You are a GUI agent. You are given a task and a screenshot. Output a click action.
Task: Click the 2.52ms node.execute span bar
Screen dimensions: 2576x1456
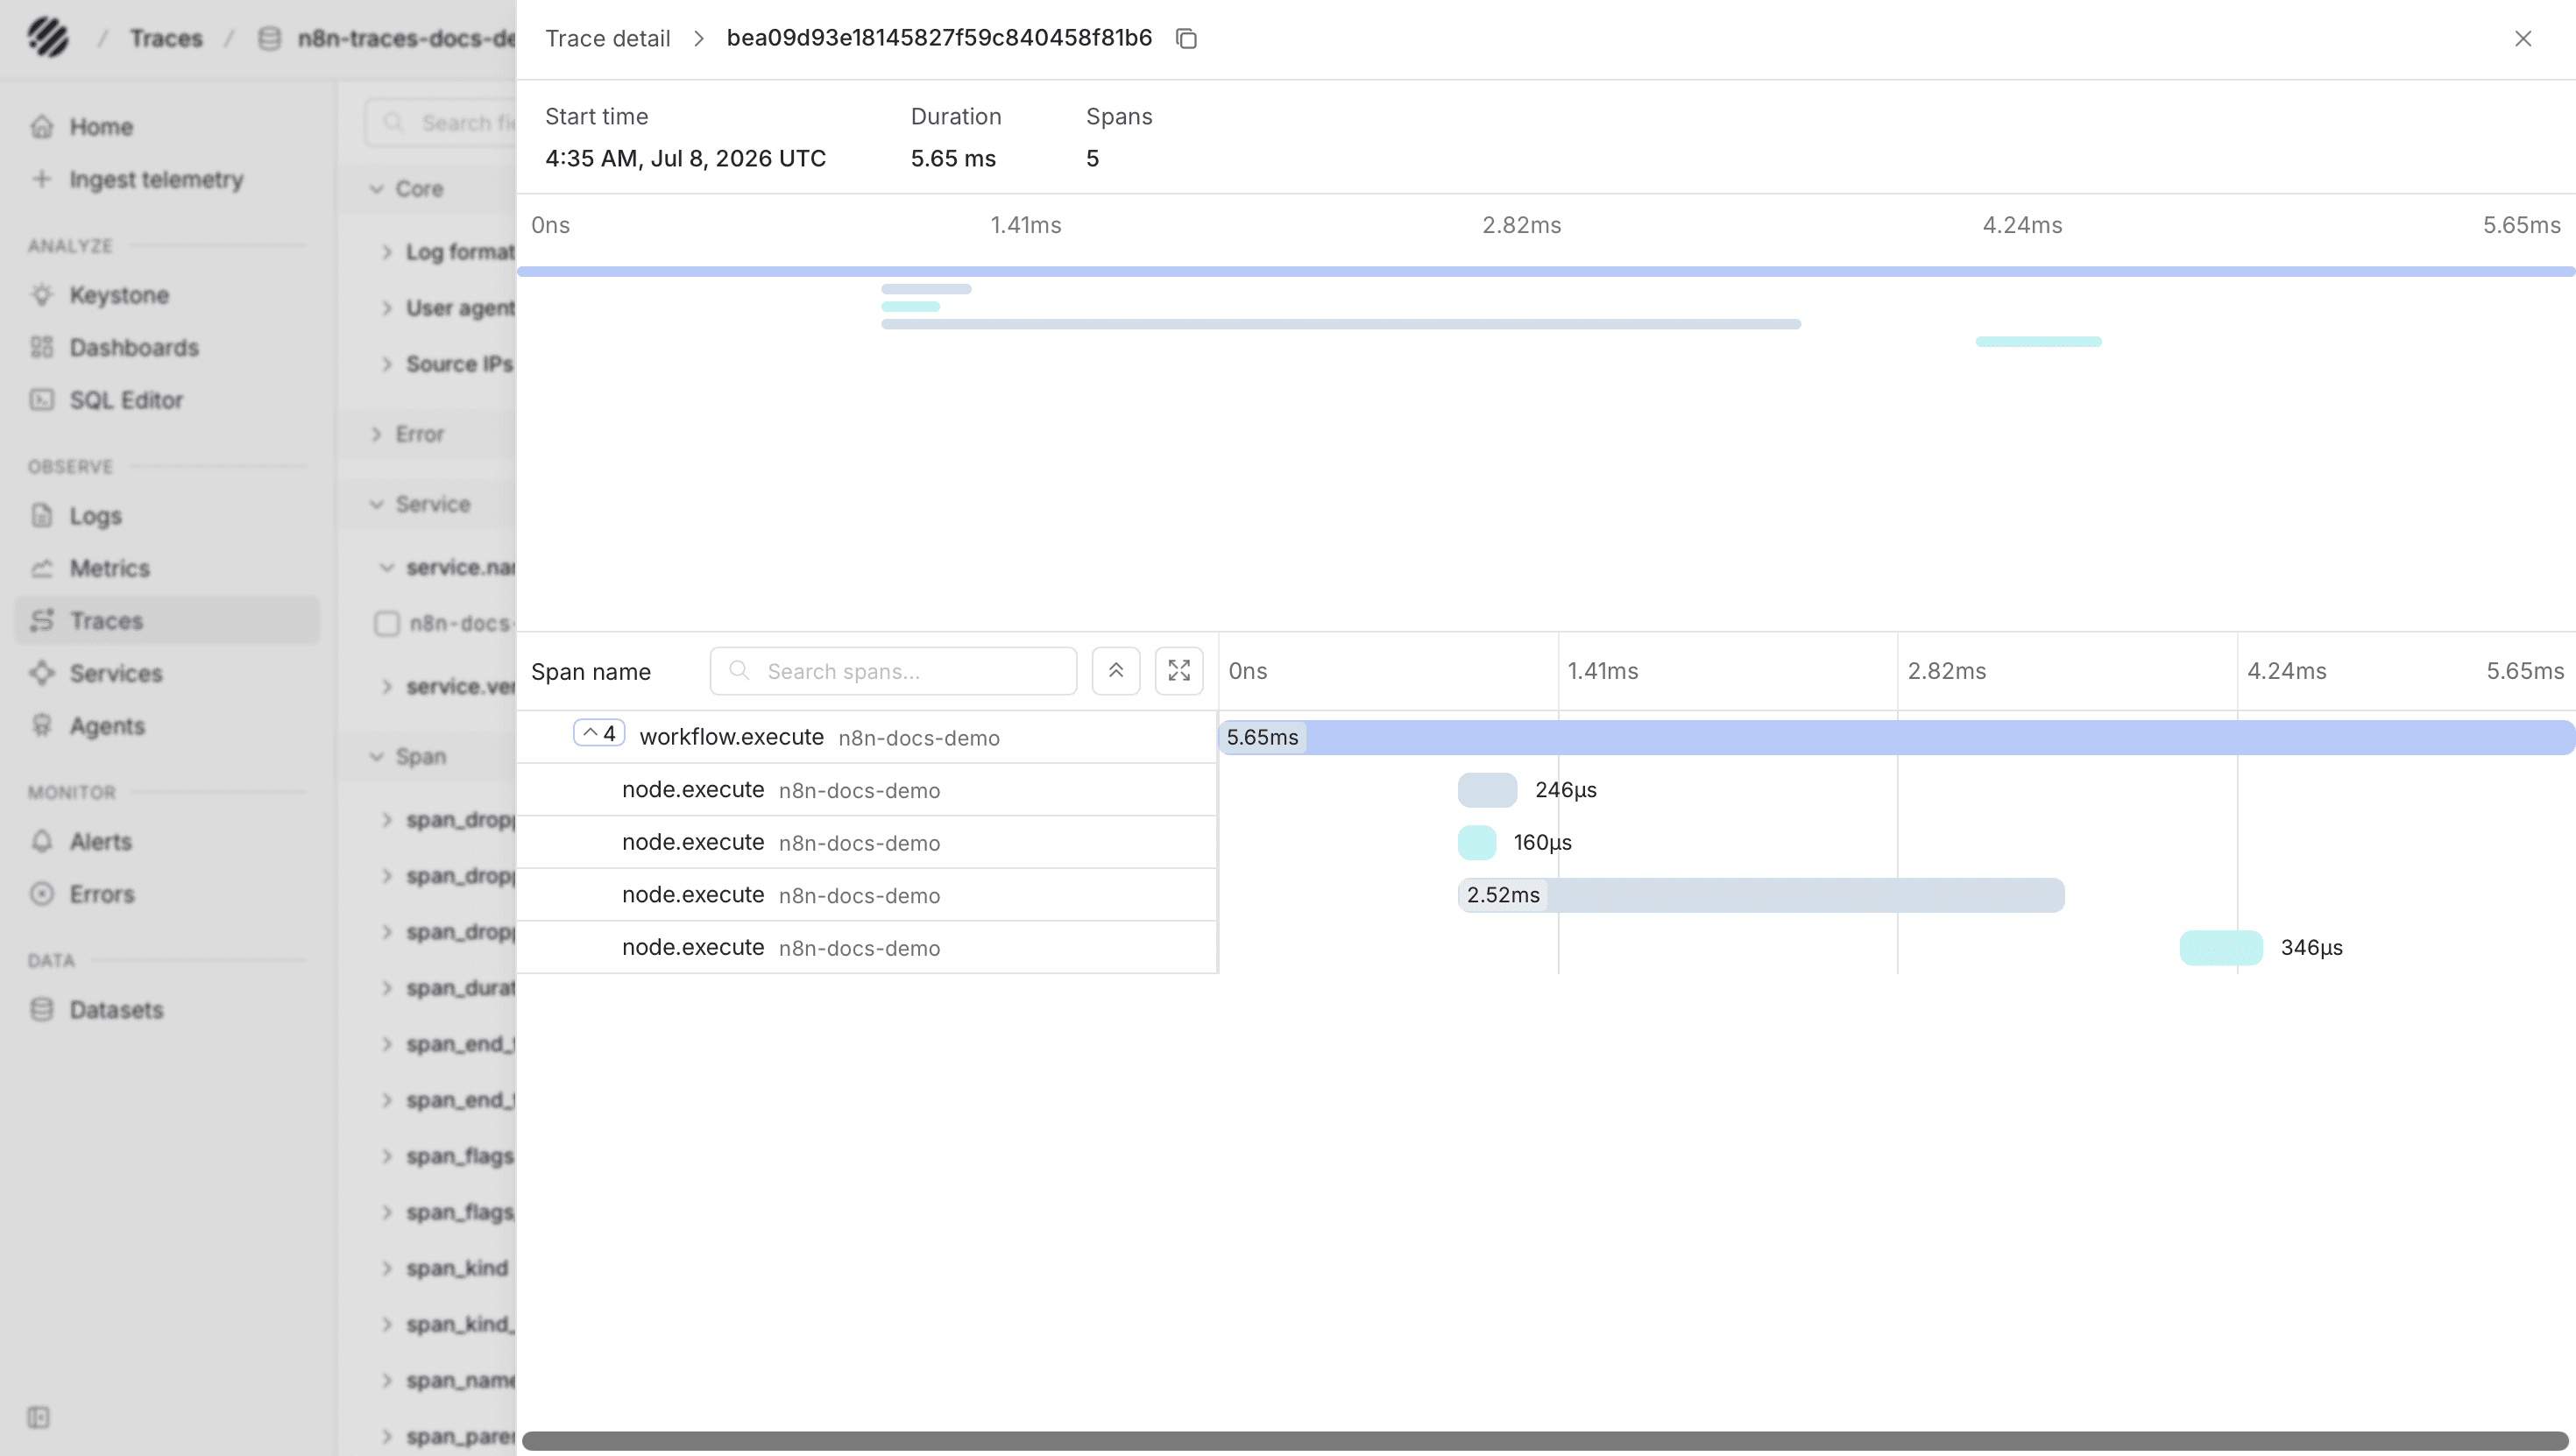coord(1761,895)
